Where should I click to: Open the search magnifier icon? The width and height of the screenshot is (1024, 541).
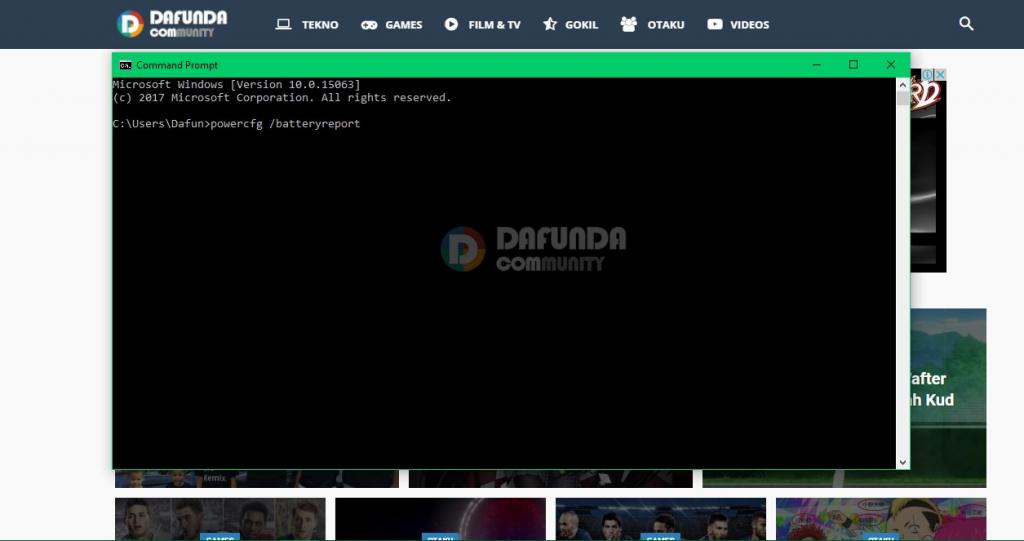pyautogui.click(x=966, y=24)
